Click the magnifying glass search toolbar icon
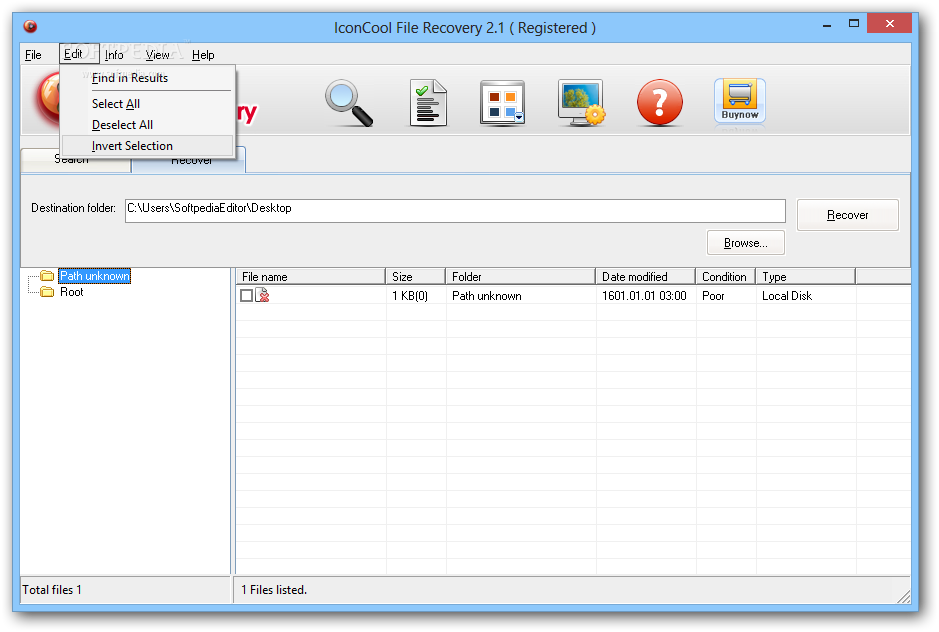This screenshot has height=632, width=939. pos(349,103)
